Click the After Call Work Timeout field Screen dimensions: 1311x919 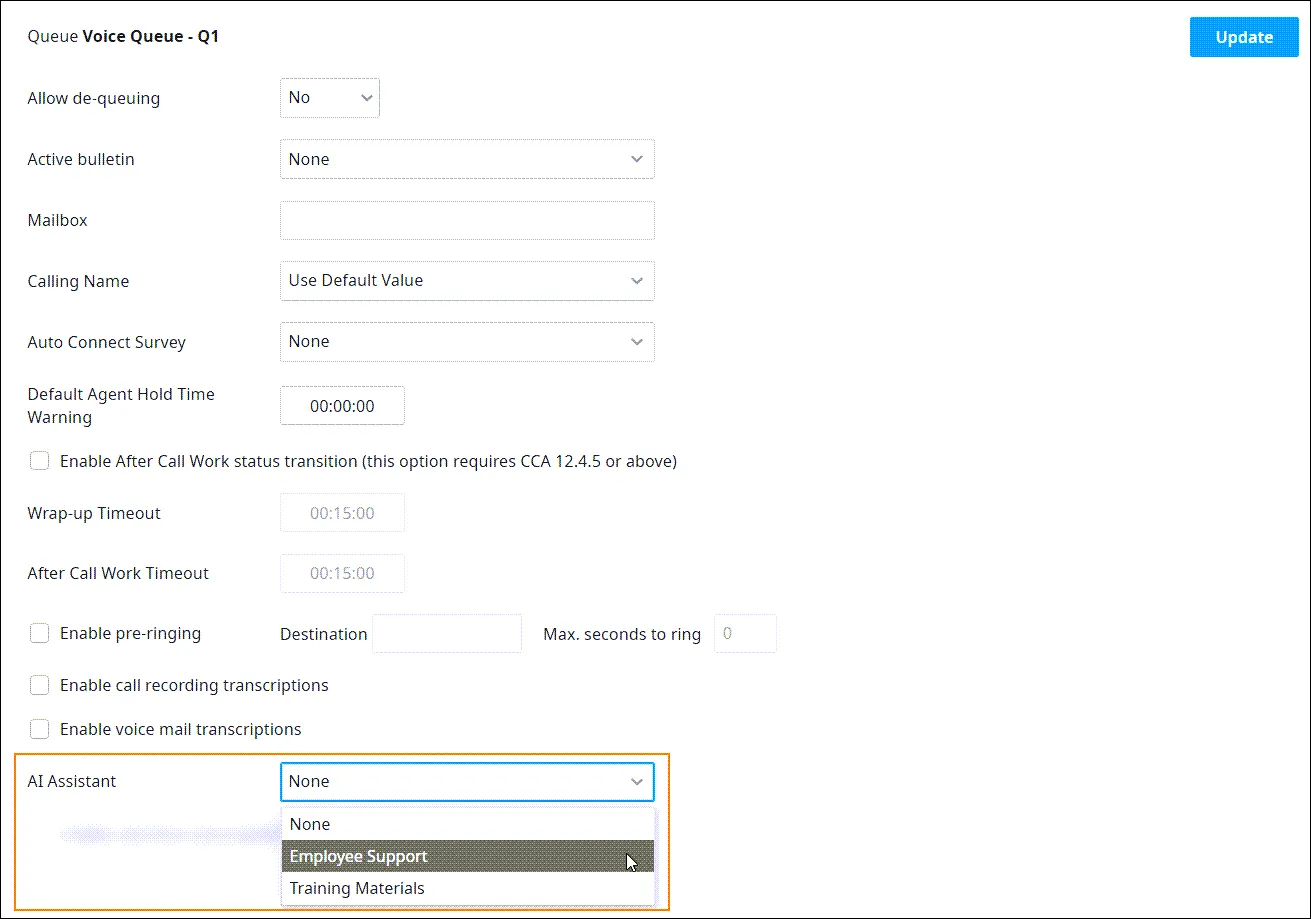pyautogui.click(x=342, y=573)
